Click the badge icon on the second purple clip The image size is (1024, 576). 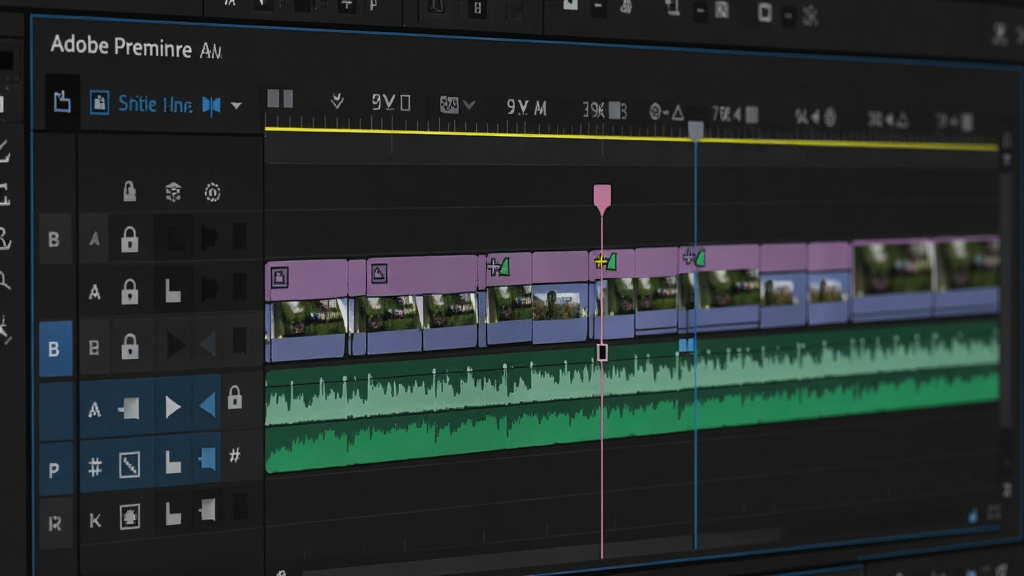(379, 273)
